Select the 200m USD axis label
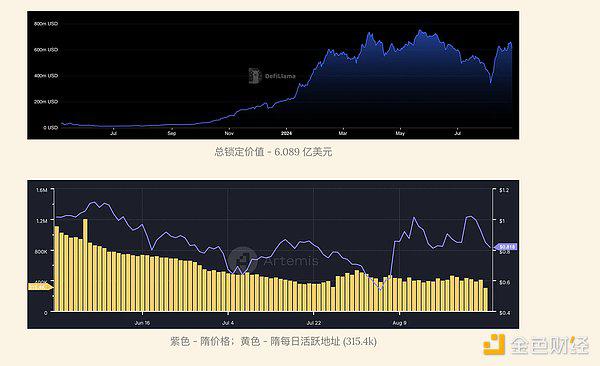The height and width of the screenshot is (366, 600). pyautogui.click(x=46, y=102)
